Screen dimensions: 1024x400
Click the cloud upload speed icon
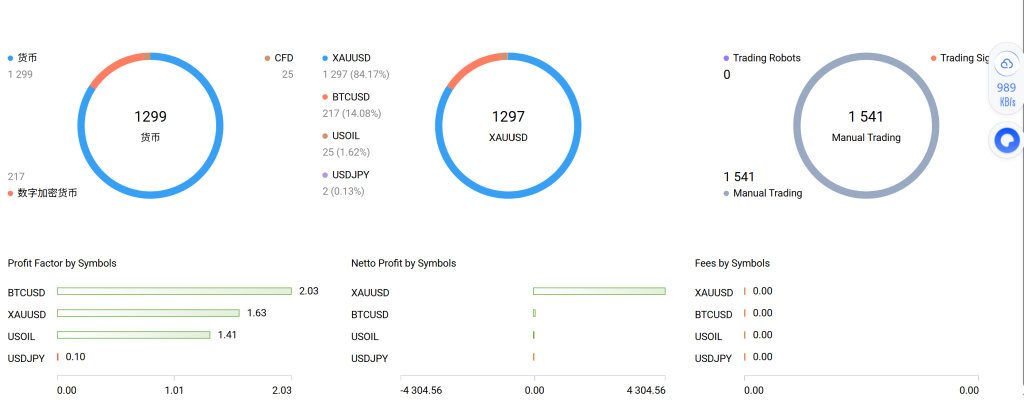[1006, 64]
